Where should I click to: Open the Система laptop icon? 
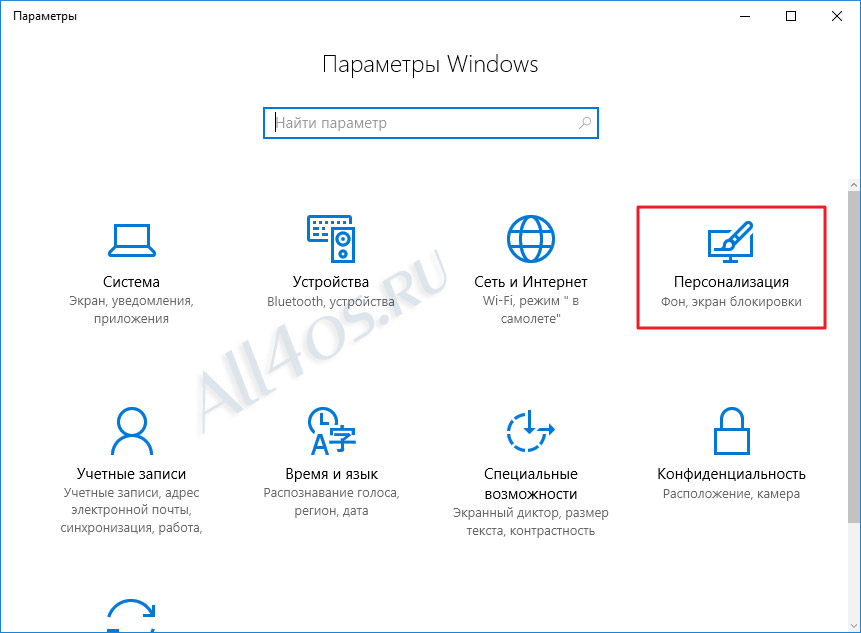[132, 240]
